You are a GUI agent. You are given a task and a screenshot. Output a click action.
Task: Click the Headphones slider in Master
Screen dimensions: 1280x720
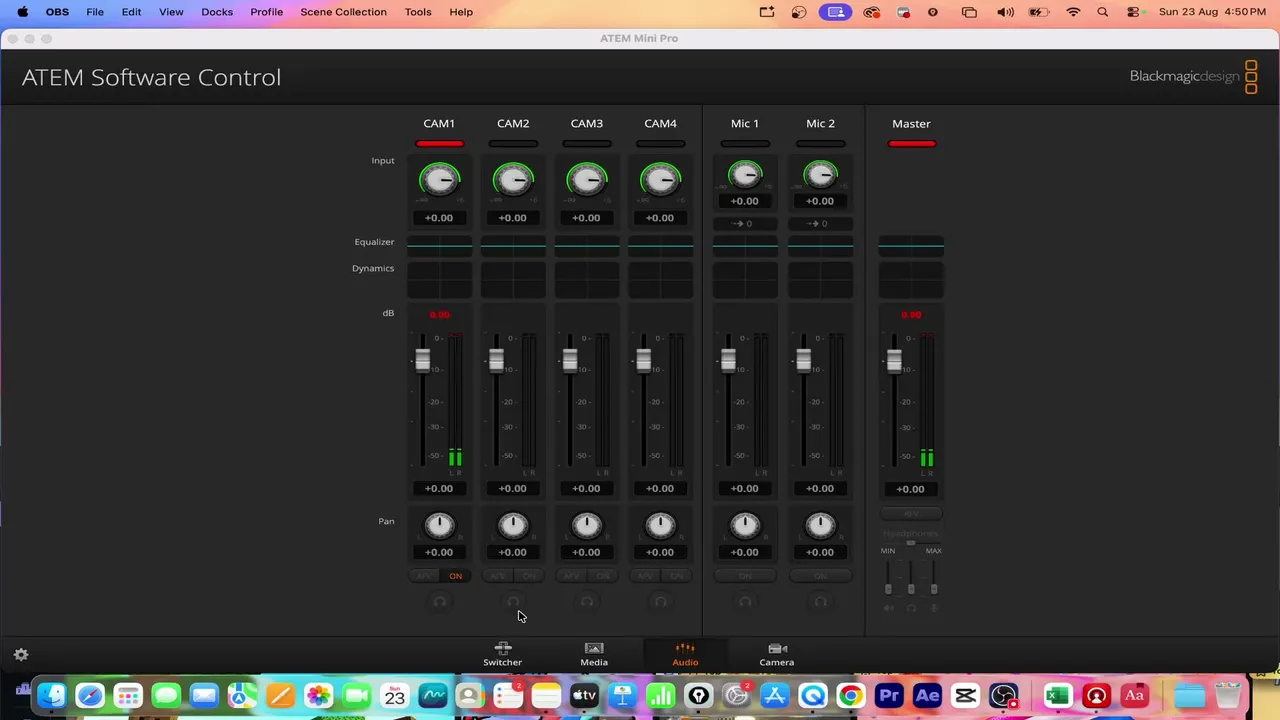point(911,542)
